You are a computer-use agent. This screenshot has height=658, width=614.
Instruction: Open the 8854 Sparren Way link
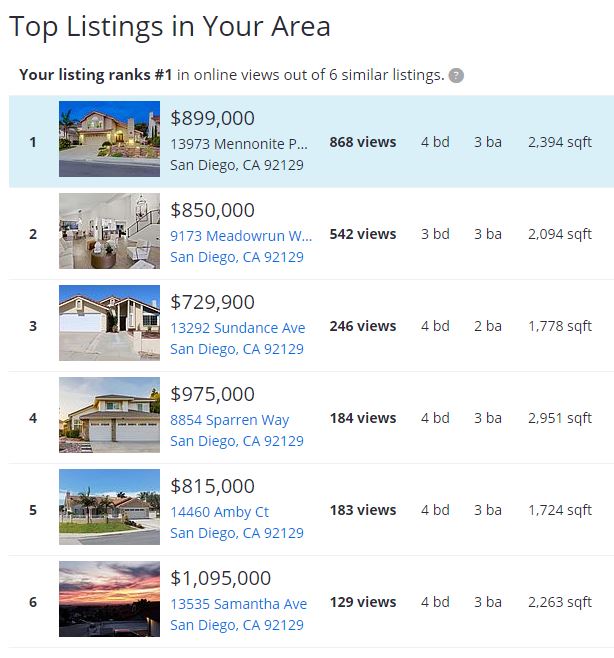tap(230, 420)
